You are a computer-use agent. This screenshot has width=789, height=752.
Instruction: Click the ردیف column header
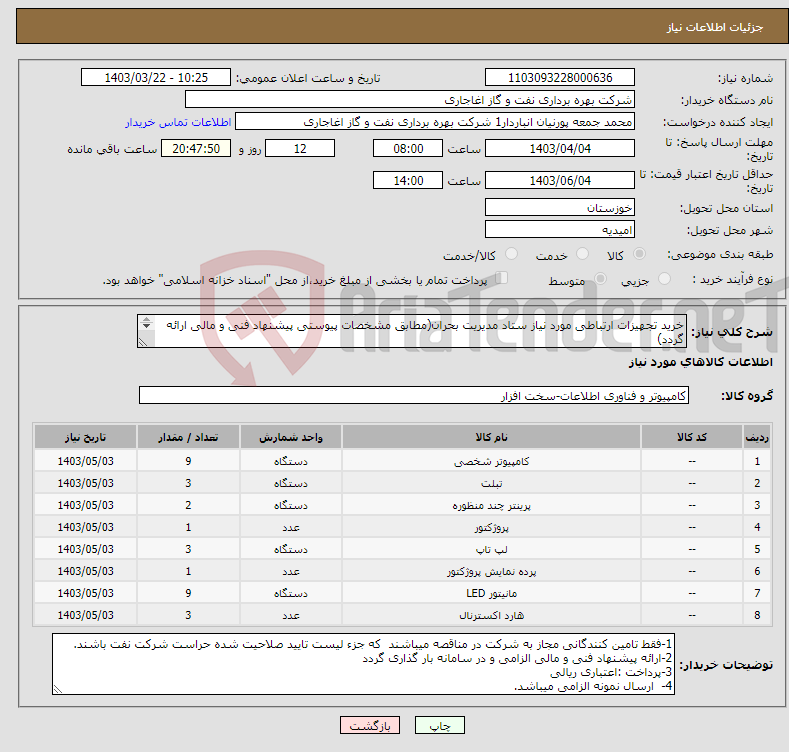(757, 437)
